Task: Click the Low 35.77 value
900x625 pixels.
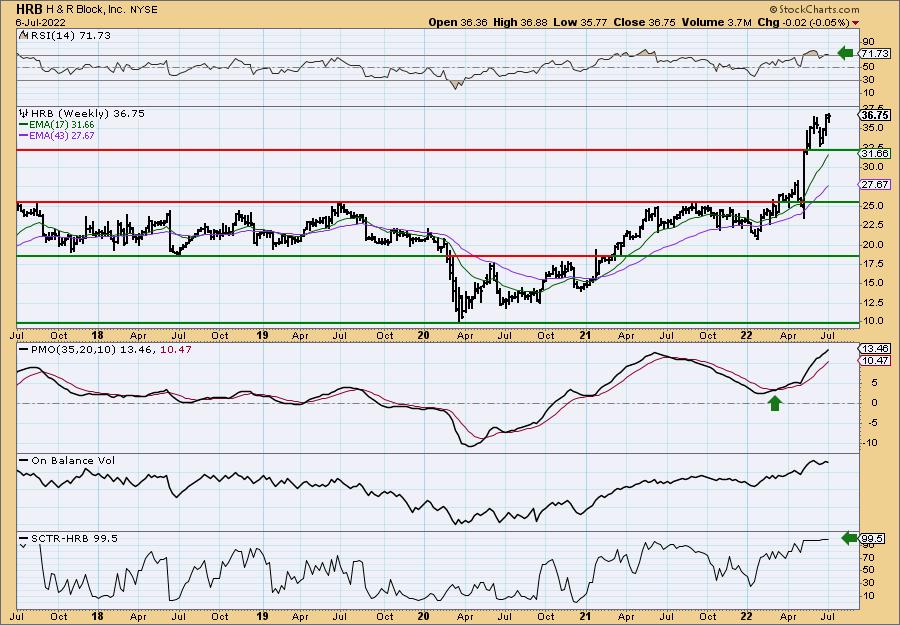Action: (x=580, y=22)
